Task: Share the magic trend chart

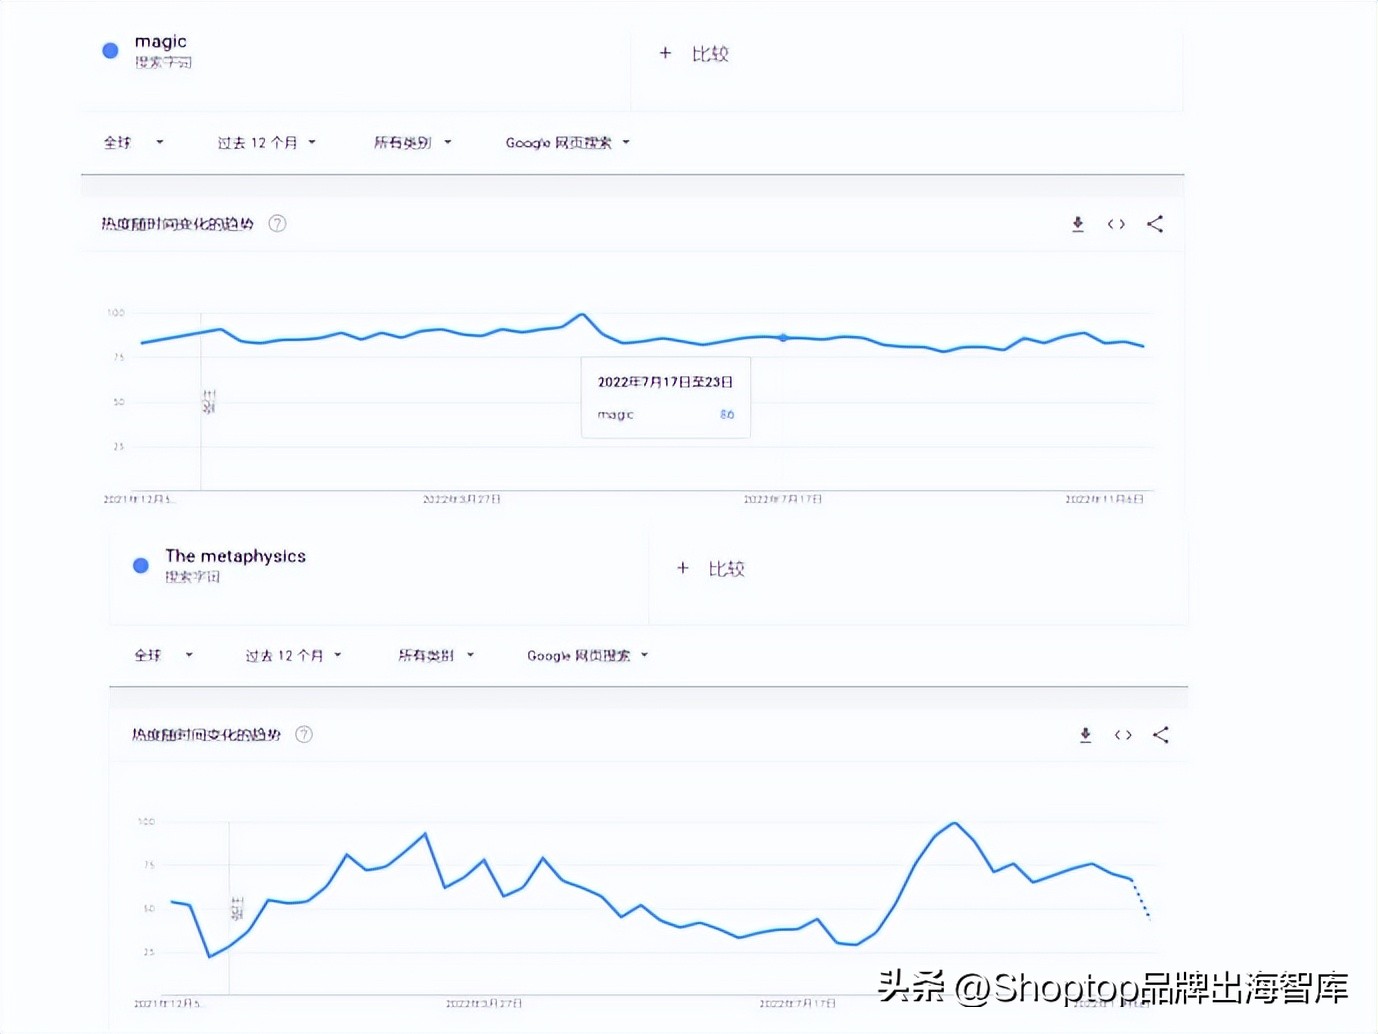Action: (x=1155, y=224)
